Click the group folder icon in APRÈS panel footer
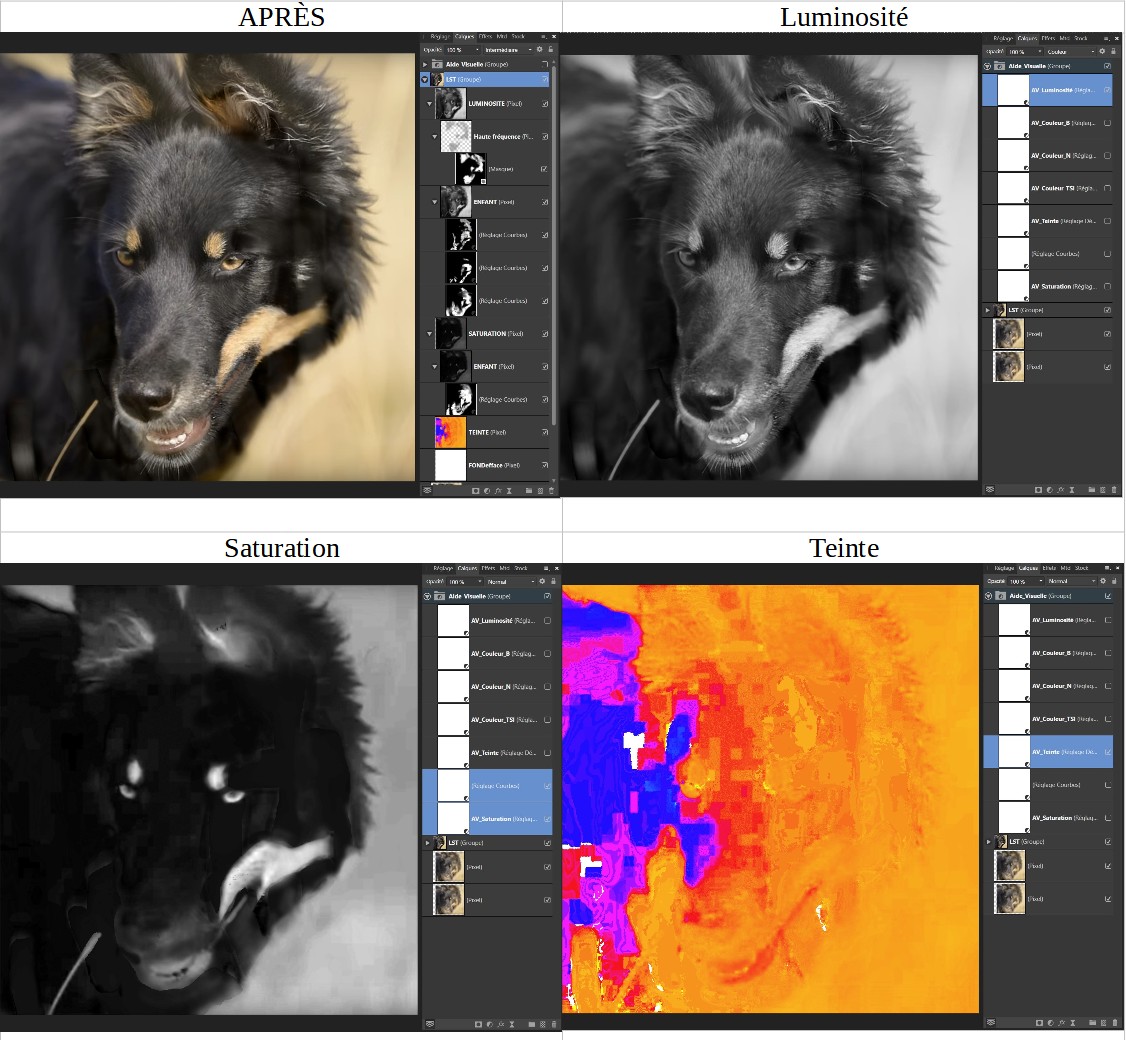 [x=529, y=491]
